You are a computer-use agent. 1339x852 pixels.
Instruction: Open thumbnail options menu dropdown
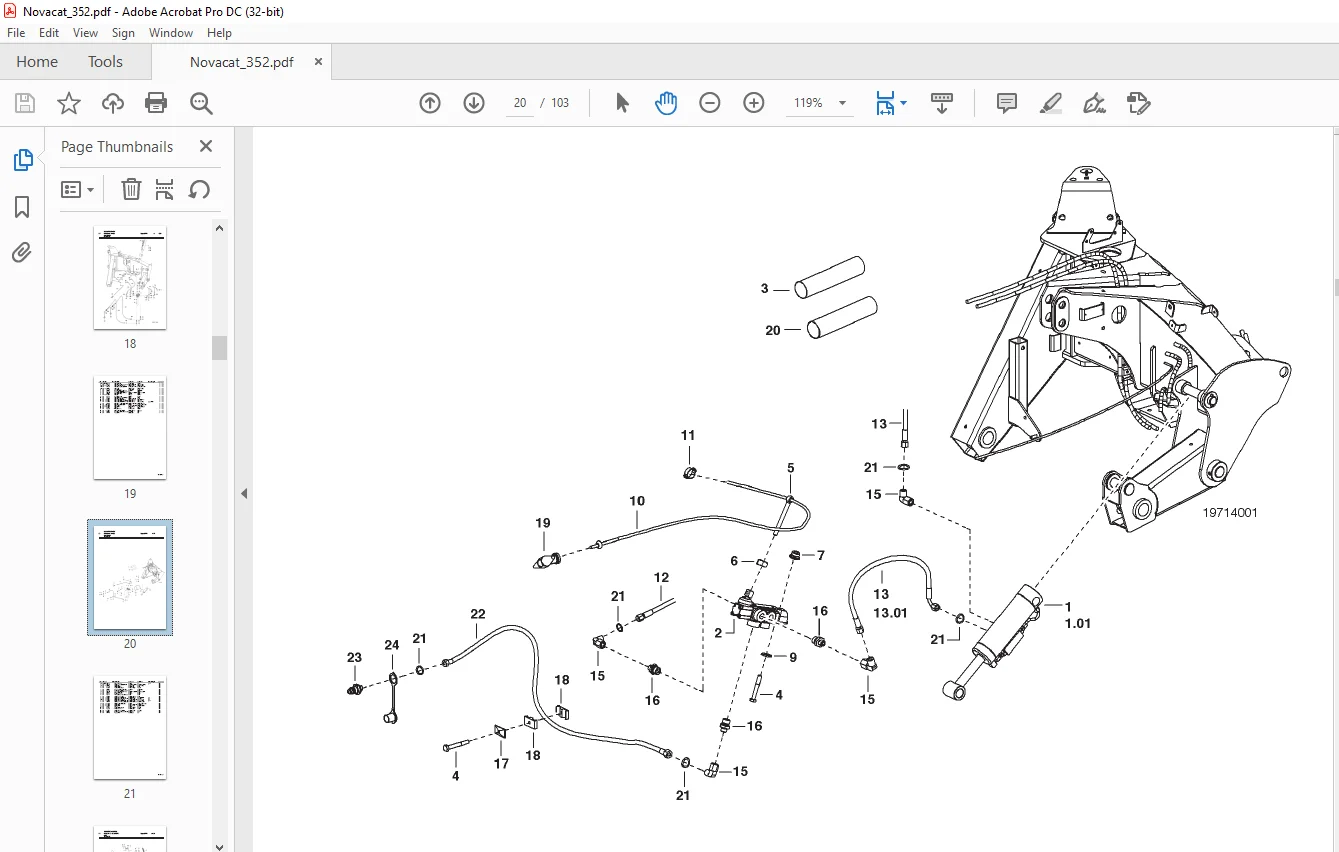77,189
